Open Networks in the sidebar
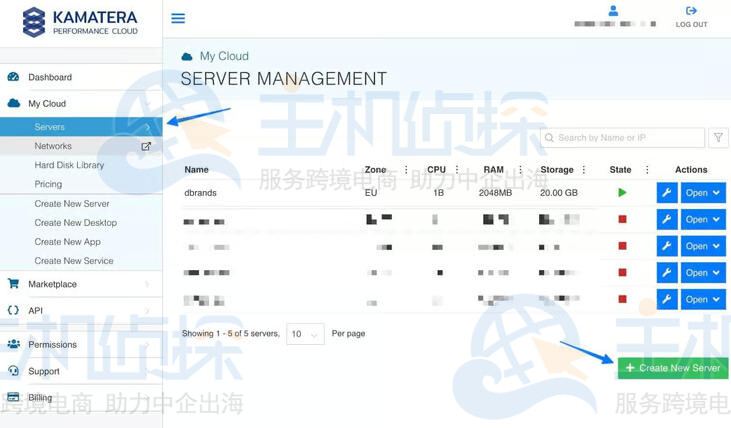This screenshot has width=731, height=428. tap(53, 146)
